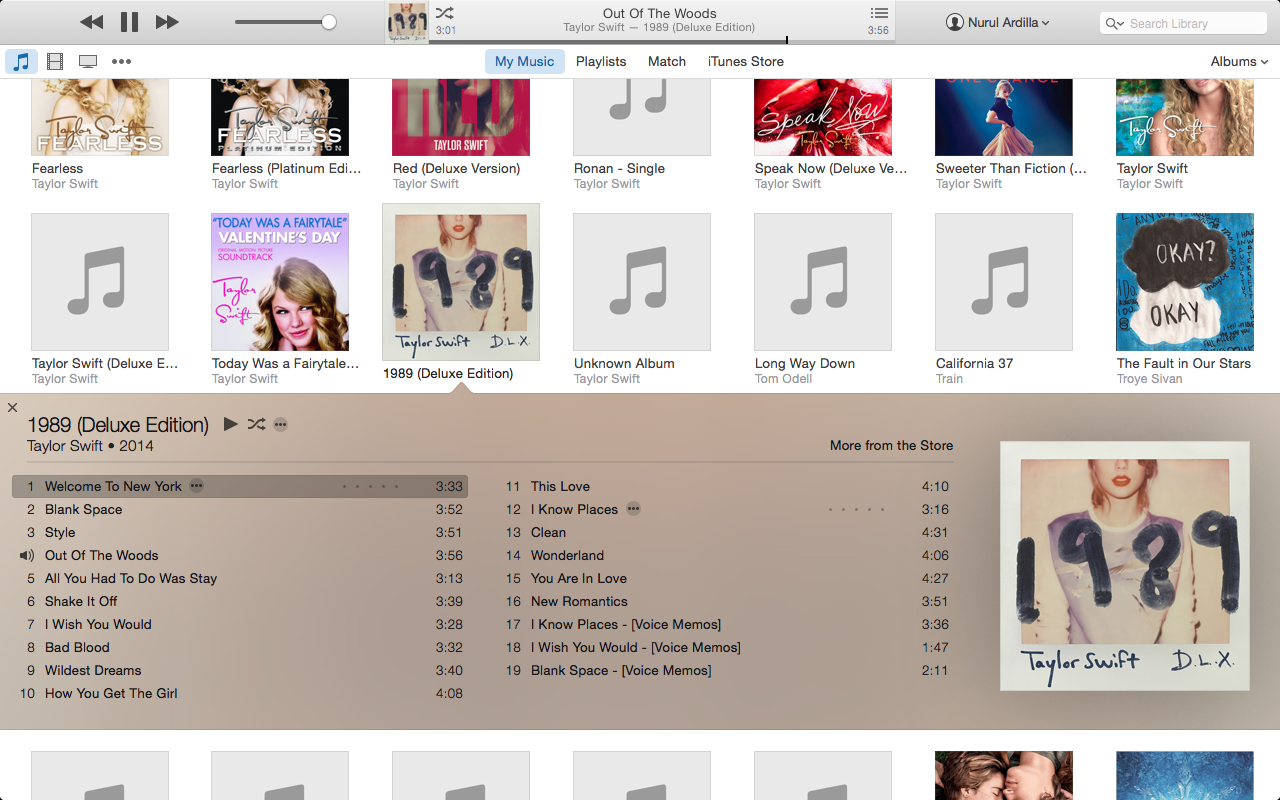Select You Are In Love track
This screenshot has height=800, width=1280.
point(726,578)
